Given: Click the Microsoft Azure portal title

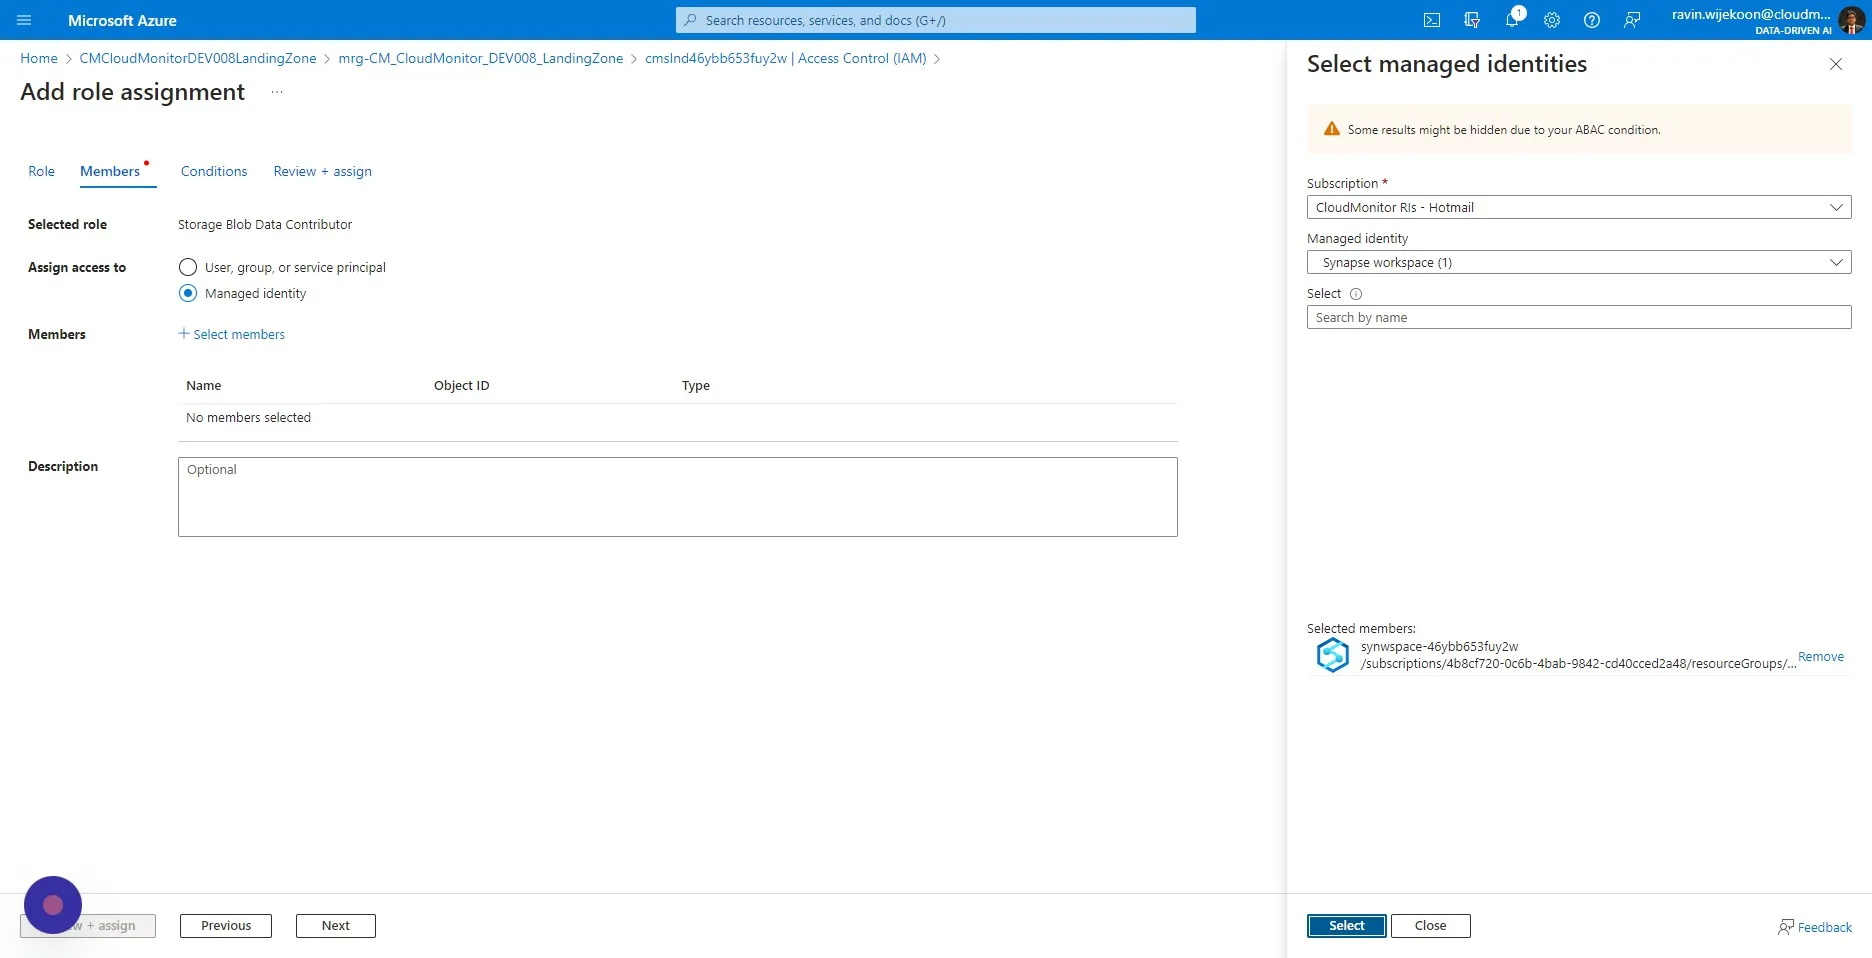Looking at the screenshot, I should point(122,20).
